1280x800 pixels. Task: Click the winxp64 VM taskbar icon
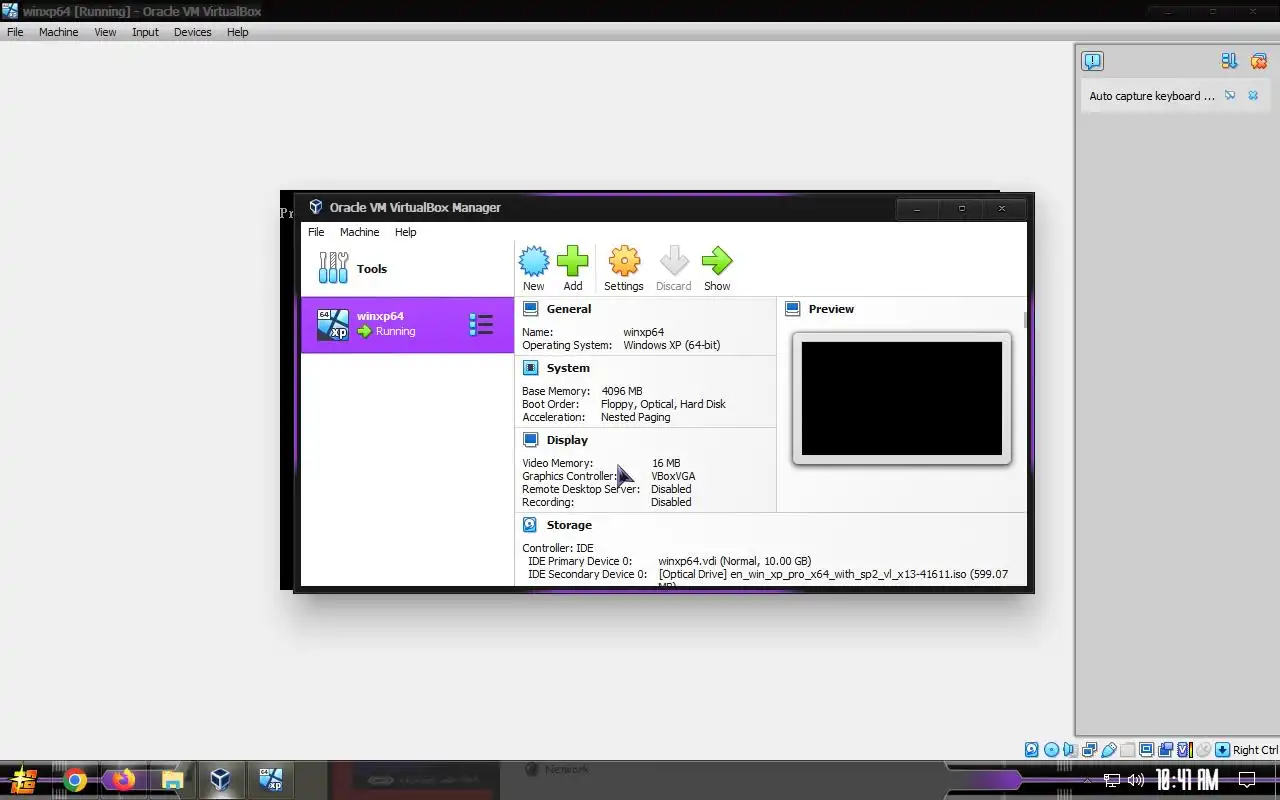tap(270, 780)
